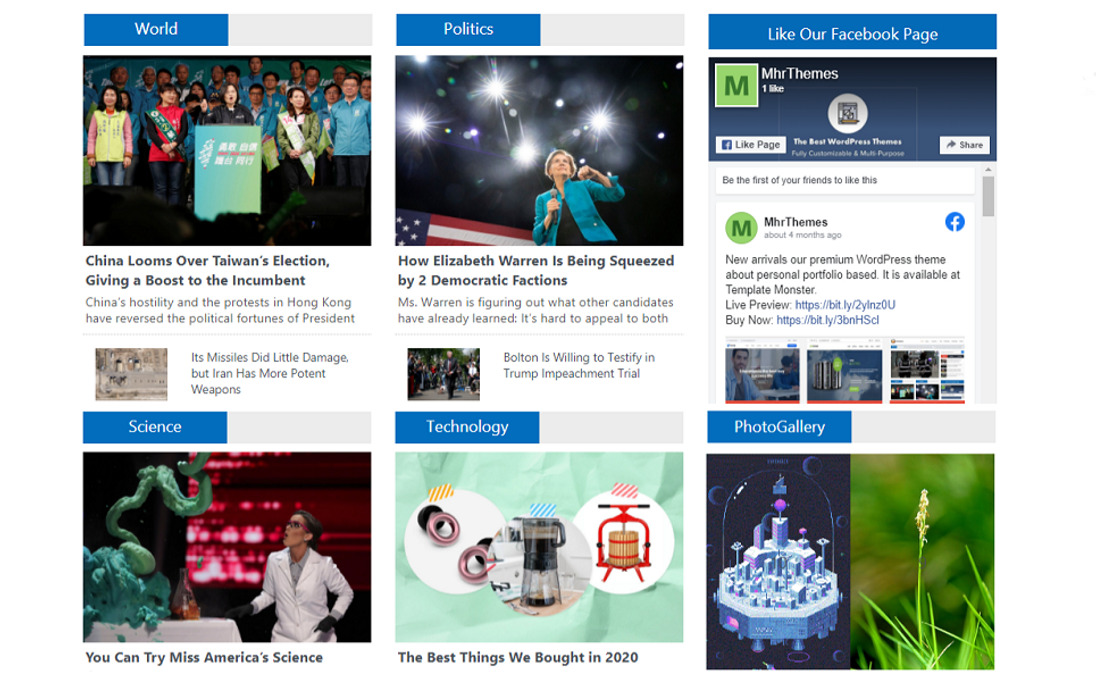Follow the bit.ly Buy Now link
1096x681 pixels.
(828, 320)
